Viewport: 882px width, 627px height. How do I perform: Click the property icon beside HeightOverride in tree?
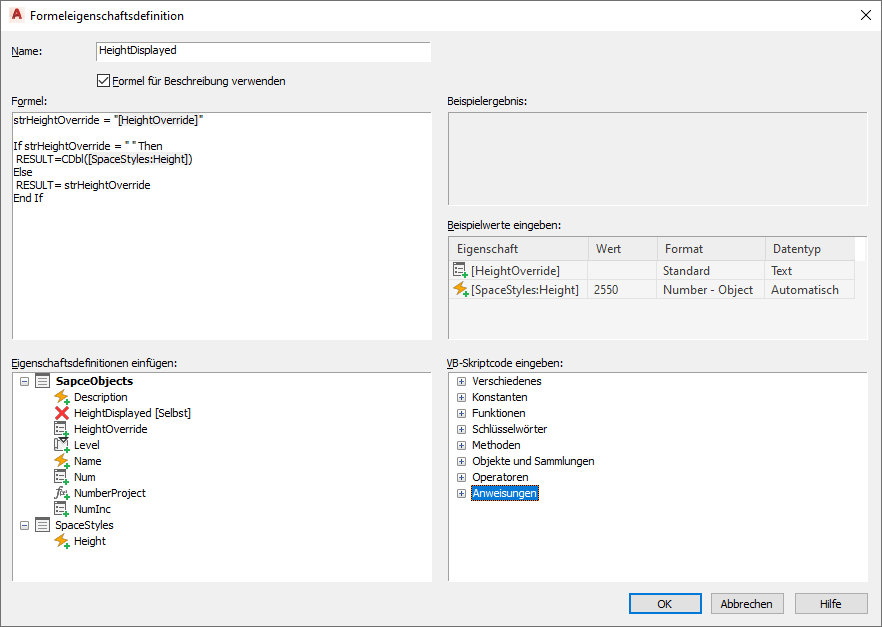(61, 429)
